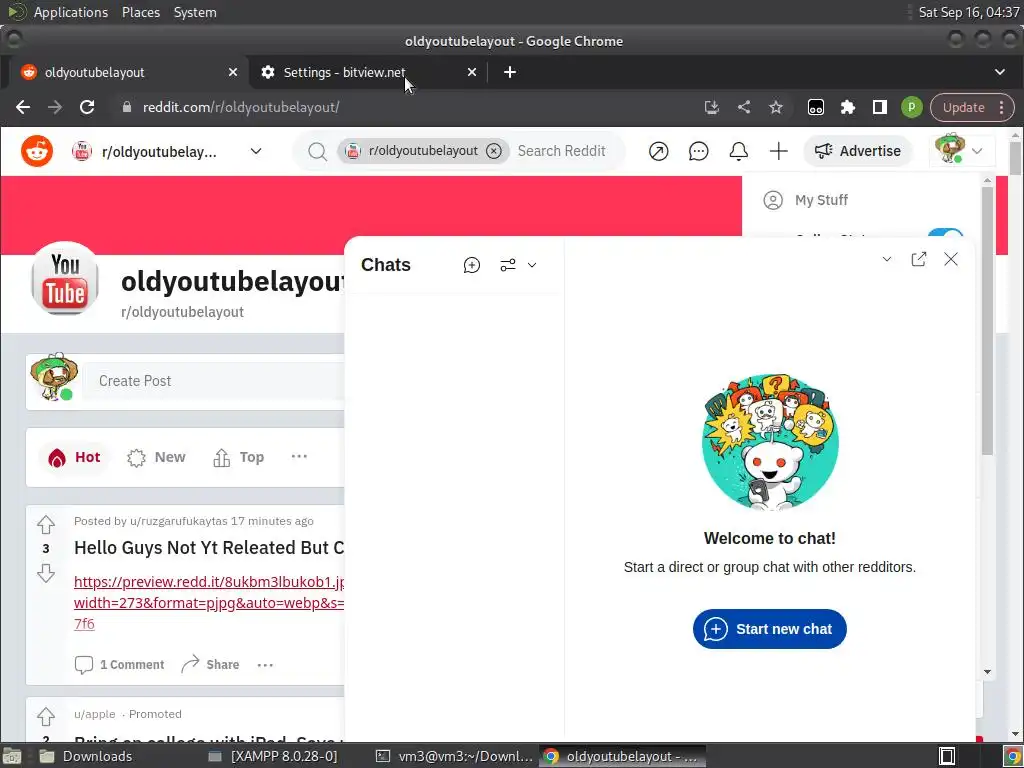The width and height of the screenshot is (1024, 768).
Task: Close the Settings - bitview.net tab
Action: pos(472,72)
